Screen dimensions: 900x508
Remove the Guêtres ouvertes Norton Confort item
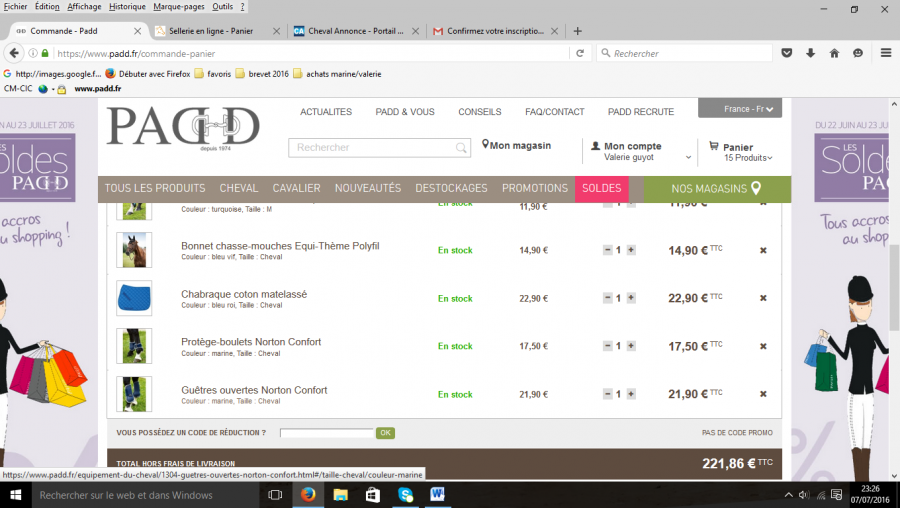[x=763, y=394]
